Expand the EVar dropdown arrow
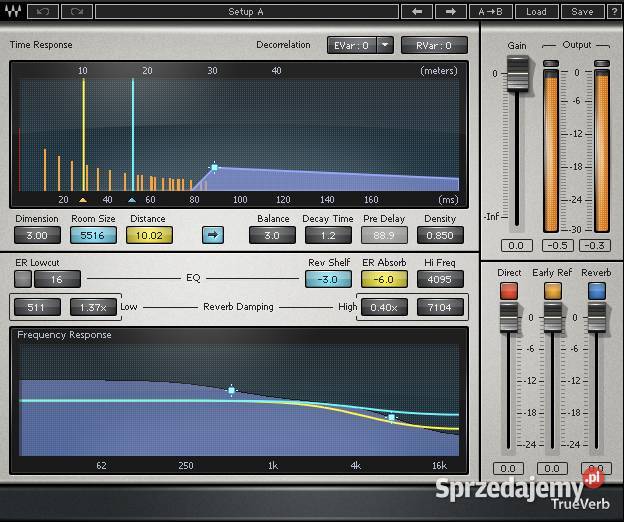The image size is (624, 522). (x=385, y=45)
